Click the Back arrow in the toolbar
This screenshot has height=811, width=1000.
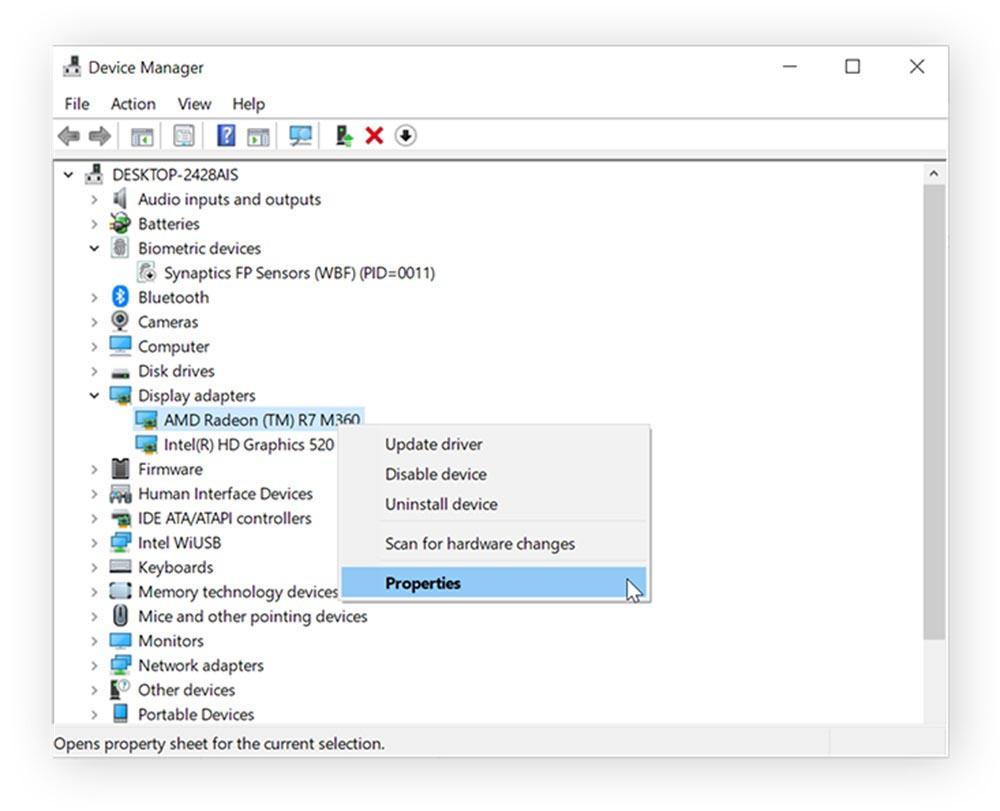68,136
